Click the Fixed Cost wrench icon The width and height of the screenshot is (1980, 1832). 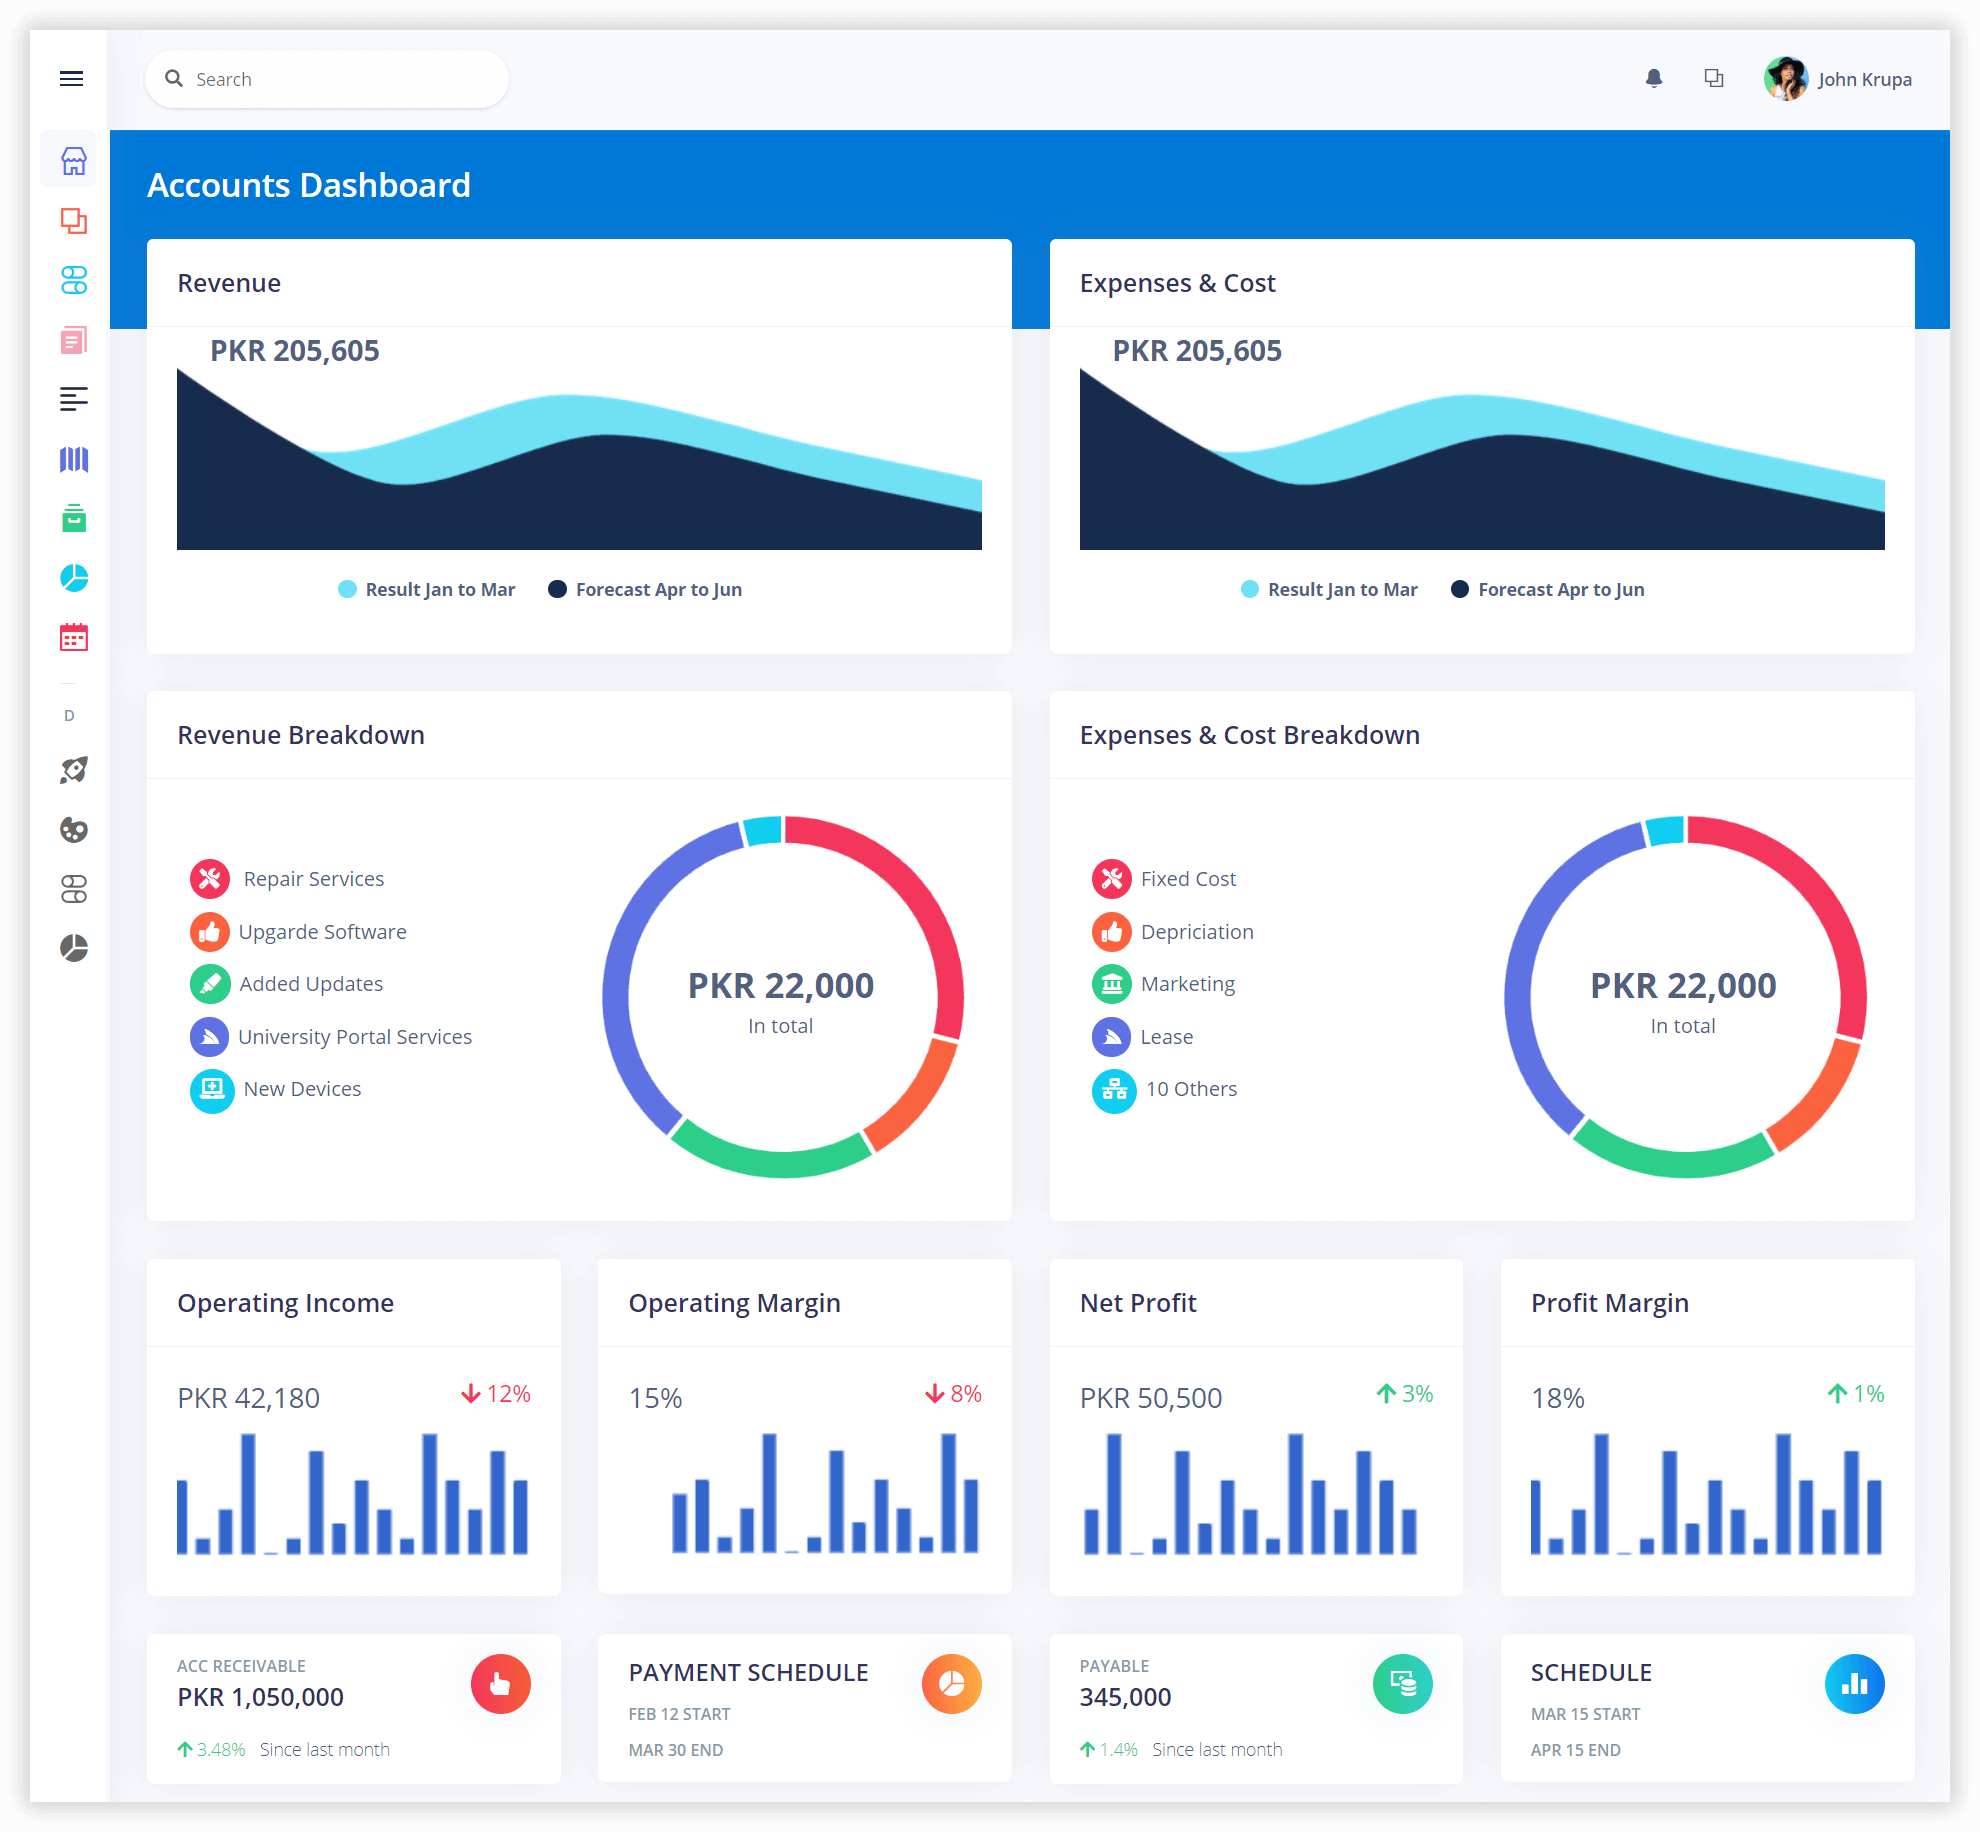pos(1112,879)
